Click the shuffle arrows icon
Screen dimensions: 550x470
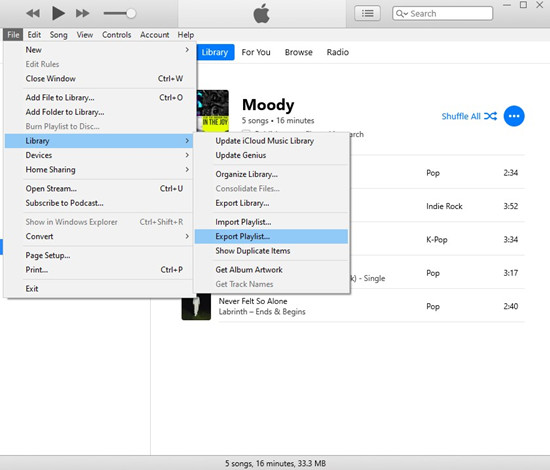pos(490,116)
